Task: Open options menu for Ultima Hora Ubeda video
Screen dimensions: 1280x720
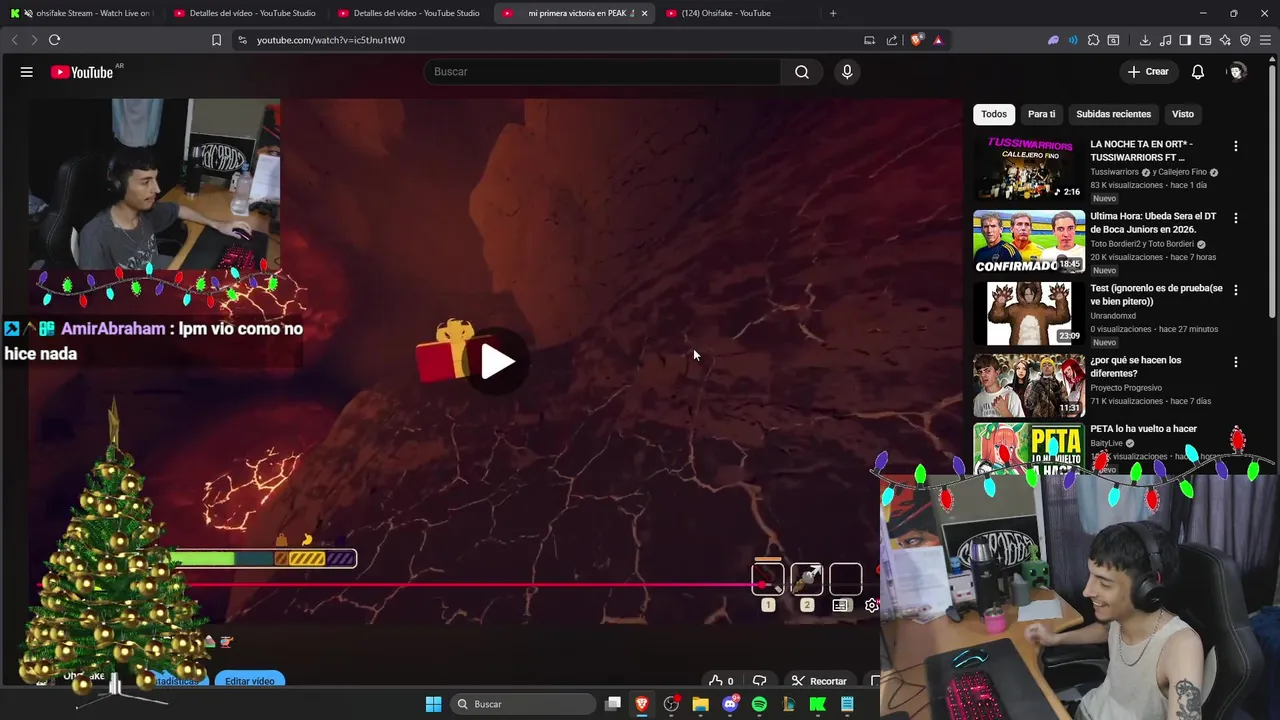Action: pos(1235,218)
